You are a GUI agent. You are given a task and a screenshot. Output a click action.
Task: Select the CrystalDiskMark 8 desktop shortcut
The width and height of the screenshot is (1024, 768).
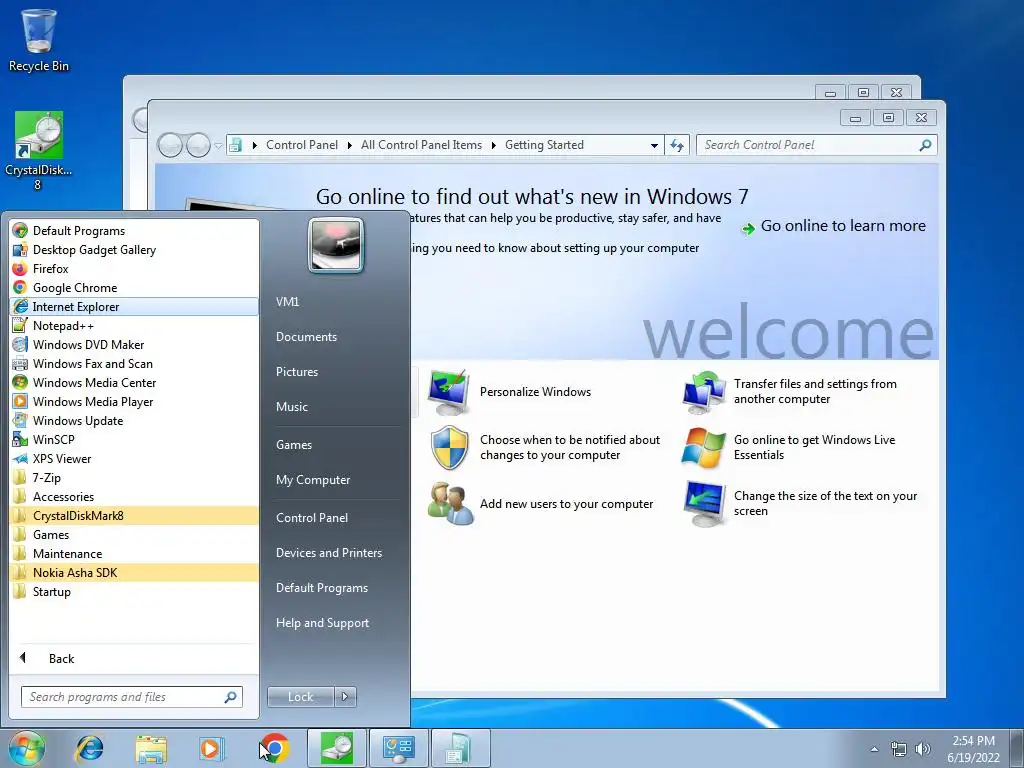pyautogui.click(x=39, y=152)
